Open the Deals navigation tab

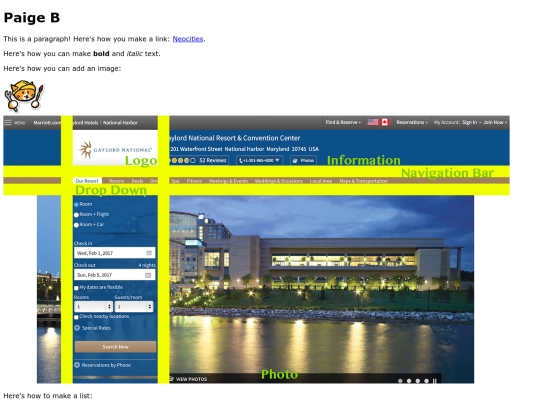click(137, 181)
